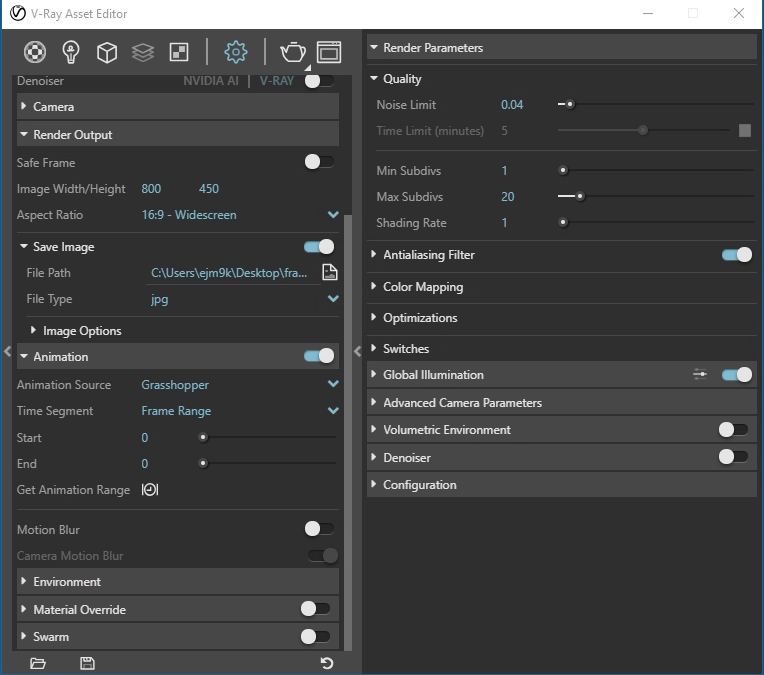Collapse left panel with left-edge arrow

click(7, 351)
